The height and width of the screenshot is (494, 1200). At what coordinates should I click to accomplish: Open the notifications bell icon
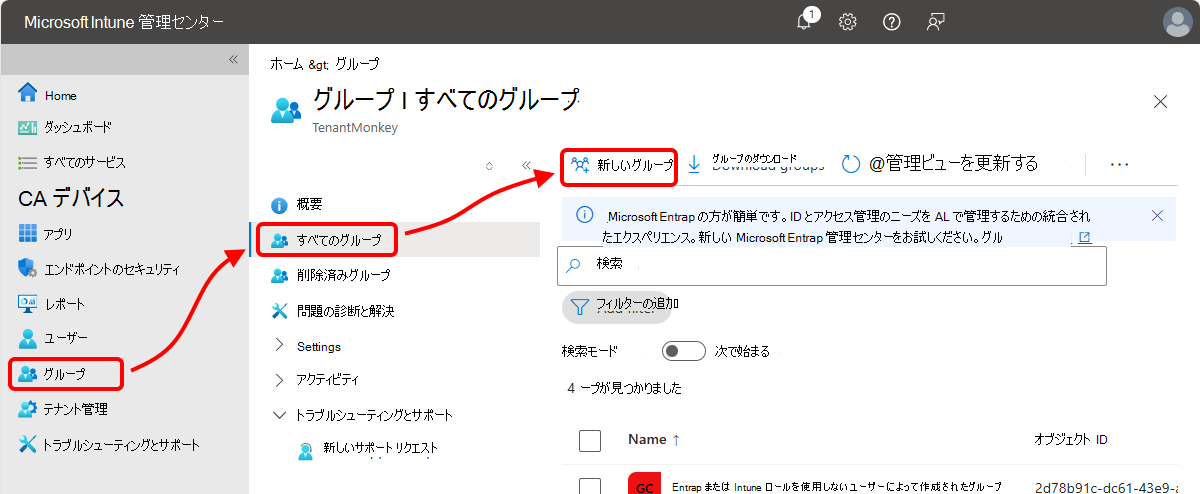pyautogui.click(x=806, y=21)
